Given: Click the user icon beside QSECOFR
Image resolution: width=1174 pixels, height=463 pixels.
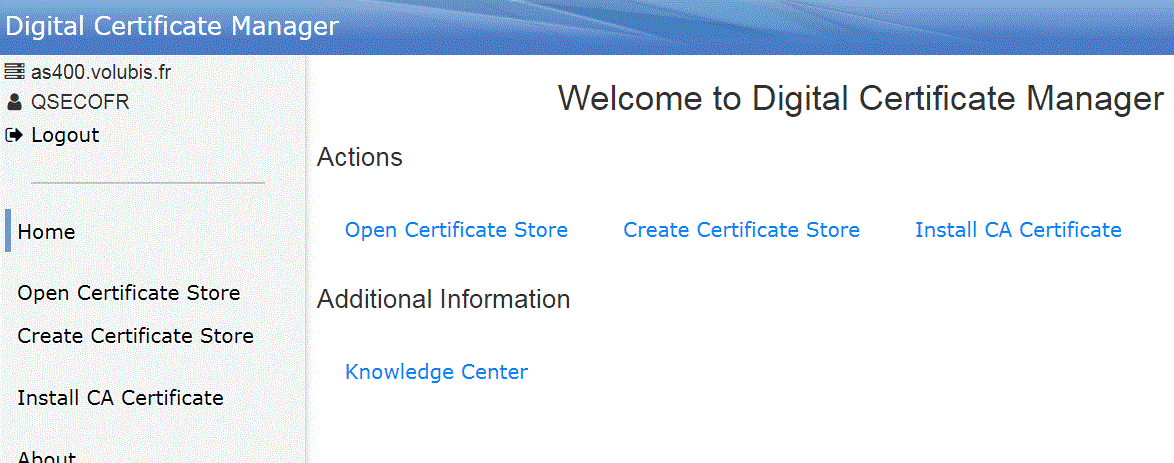Looking at the screenshot, I should point(14,102).
